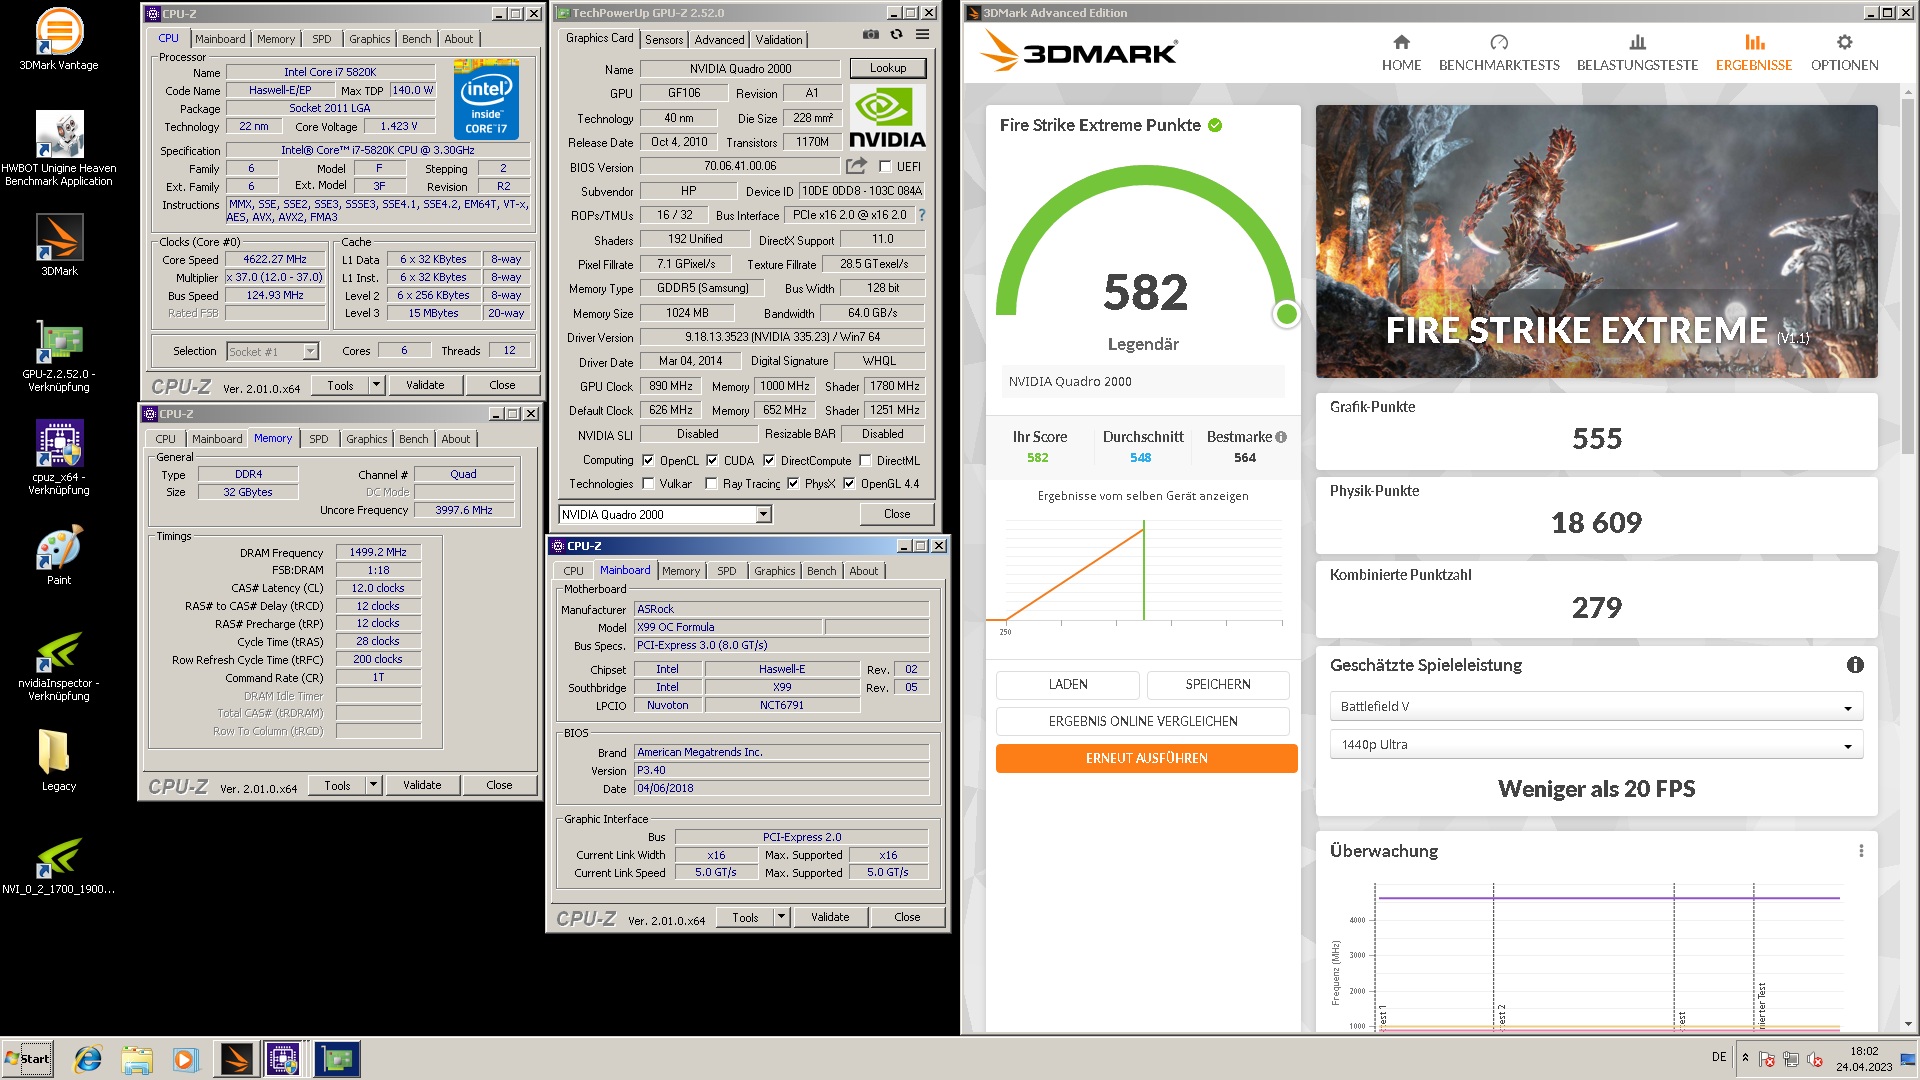1920x1080 pixels.
Task: Click Fire Strike Extreme thumbnail image
Action: click(x=1596, y=241)
